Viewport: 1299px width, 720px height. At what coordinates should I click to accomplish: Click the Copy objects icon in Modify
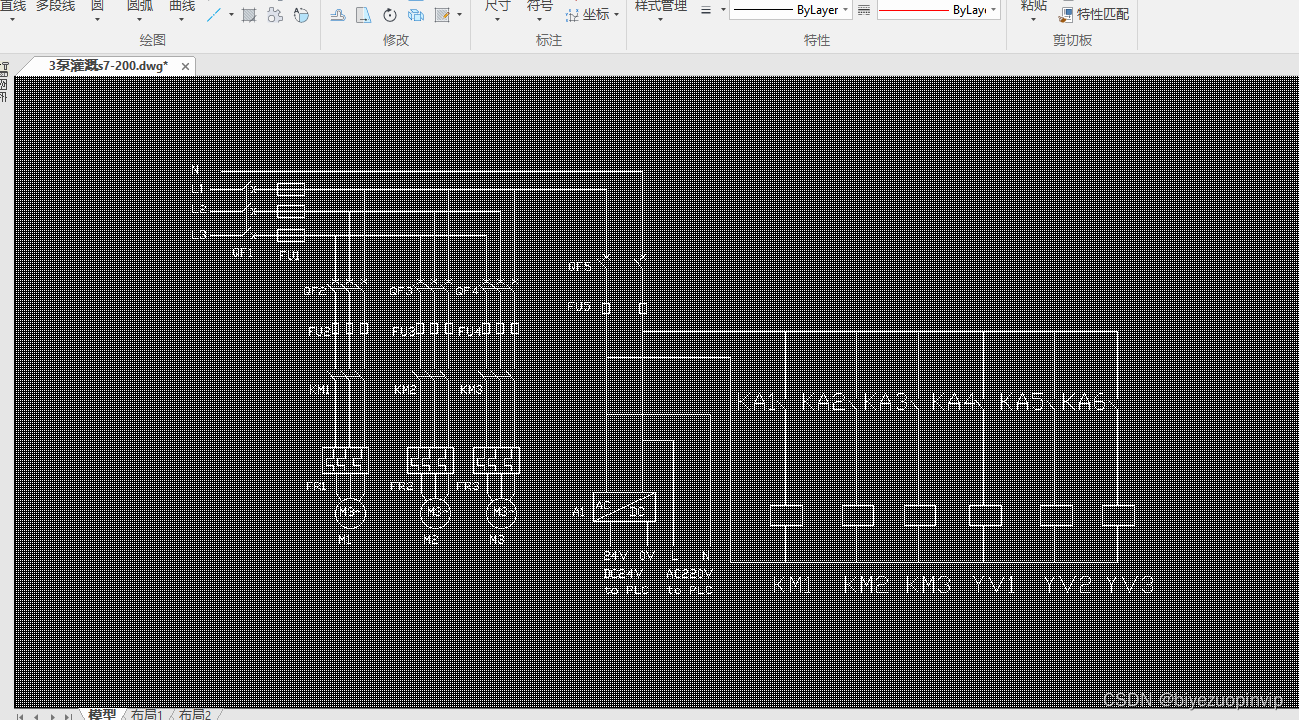415,15
